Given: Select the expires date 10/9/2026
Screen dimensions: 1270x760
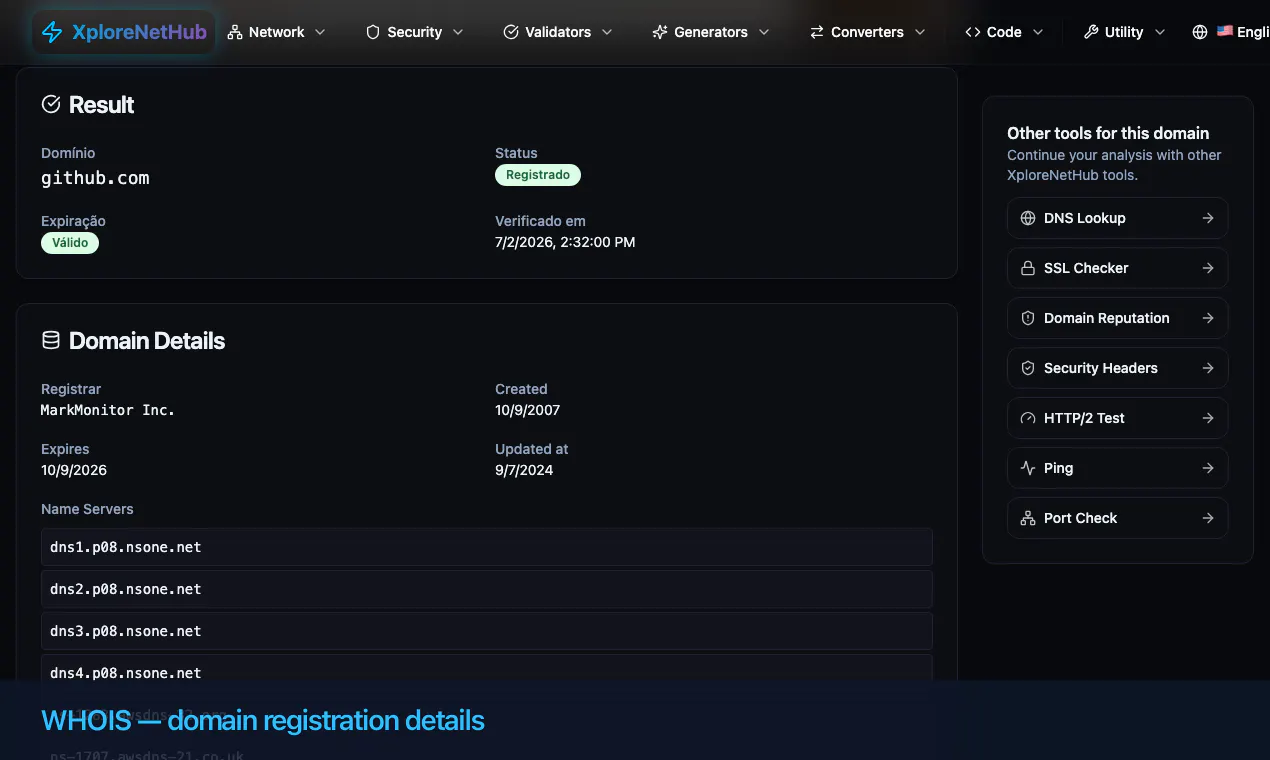Looking at the screenshot, I should 74,470.
